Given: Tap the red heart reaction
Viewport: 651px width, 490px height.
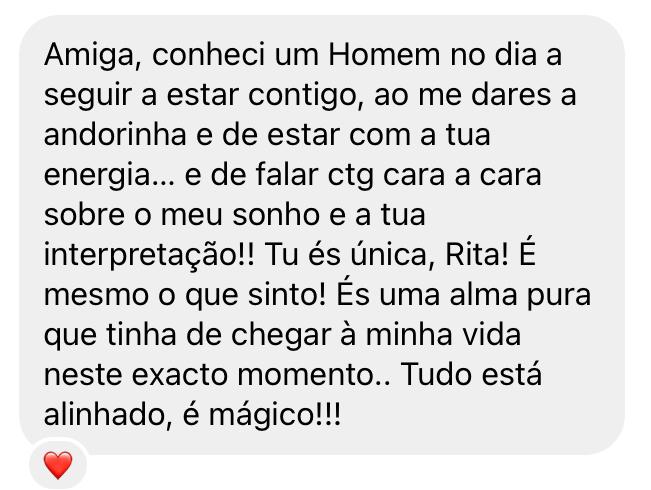Looking at the screenshot, I should pyautogui.click(x=58, y=465).
